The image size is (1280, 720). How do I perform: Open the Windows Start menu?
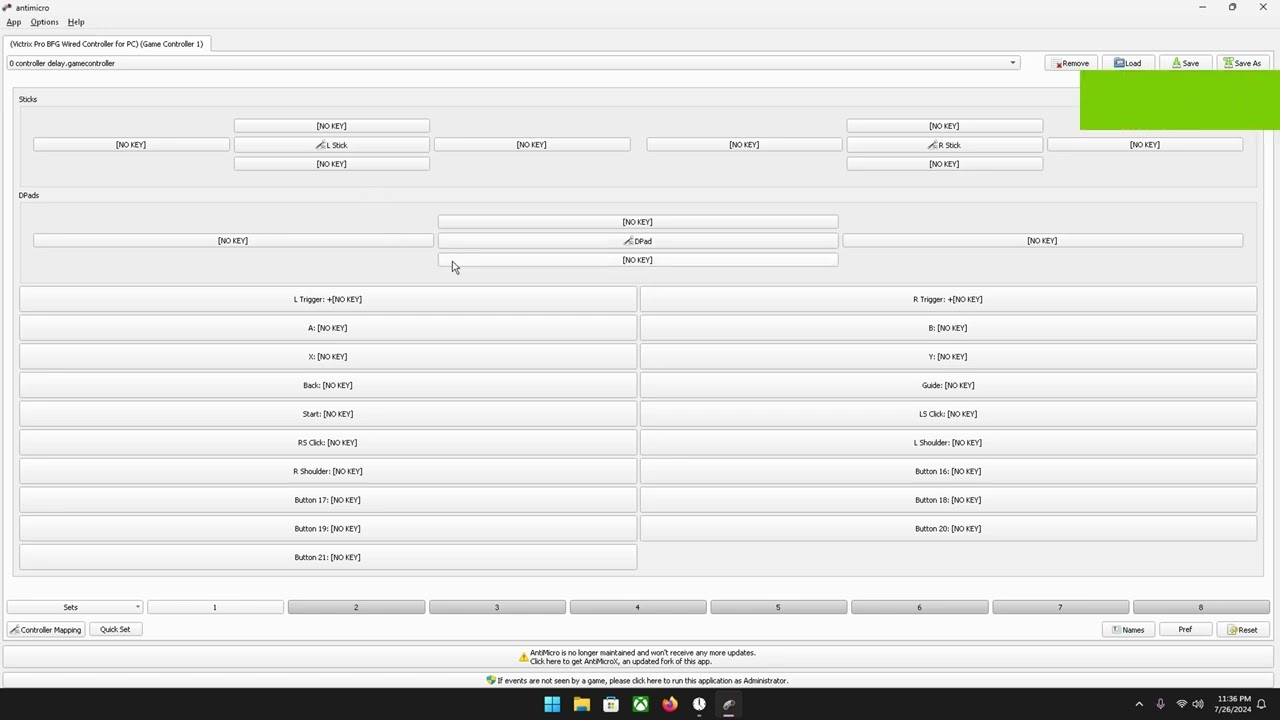[552, 705]
